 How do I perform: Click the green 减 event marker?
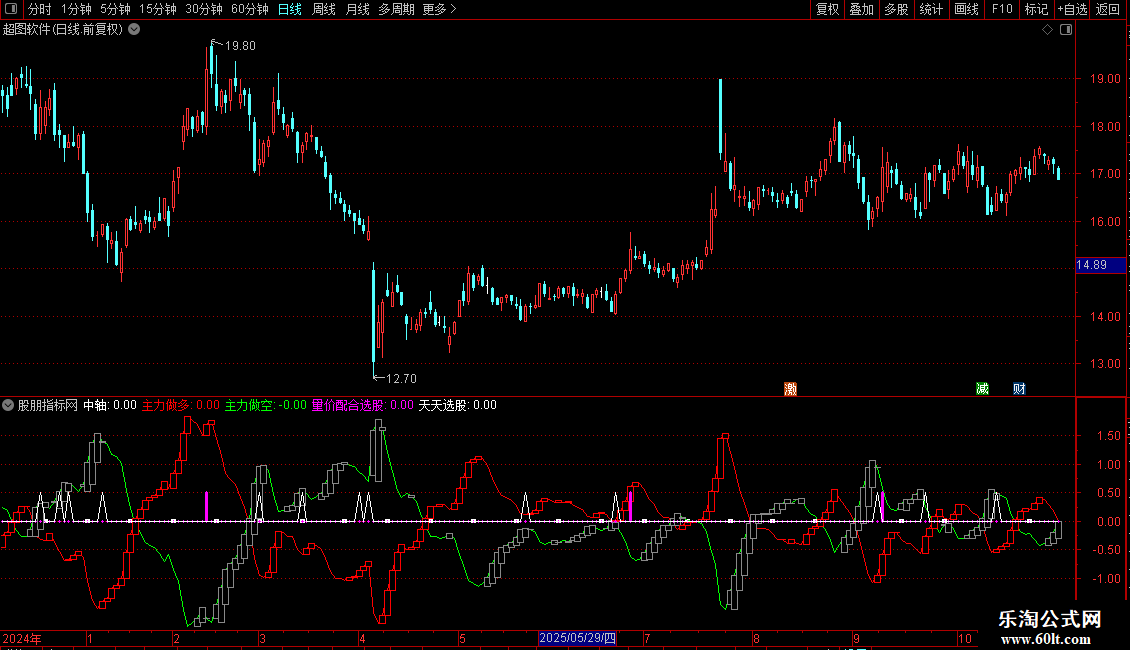pos(982,389)
